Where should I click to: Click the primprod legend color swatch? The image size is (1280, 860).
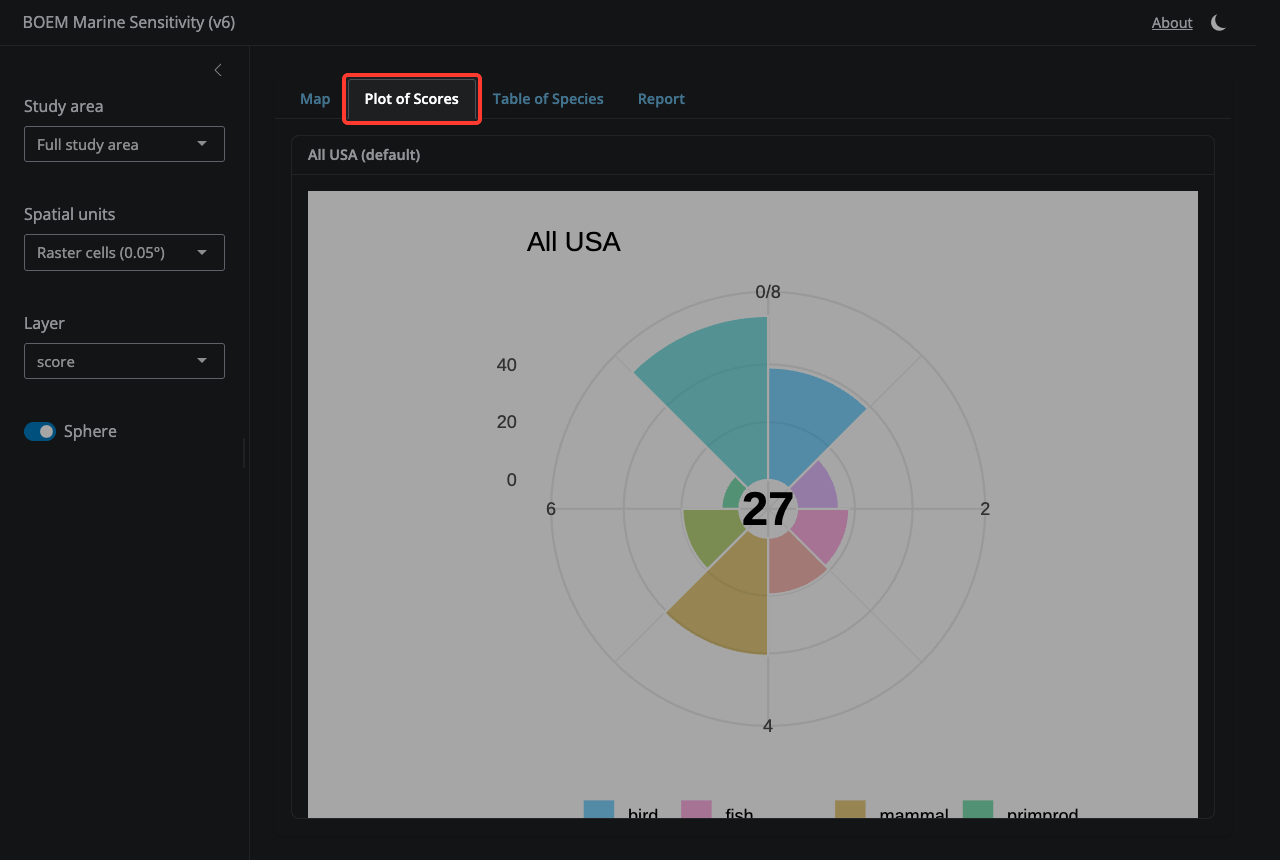(978, 809)
